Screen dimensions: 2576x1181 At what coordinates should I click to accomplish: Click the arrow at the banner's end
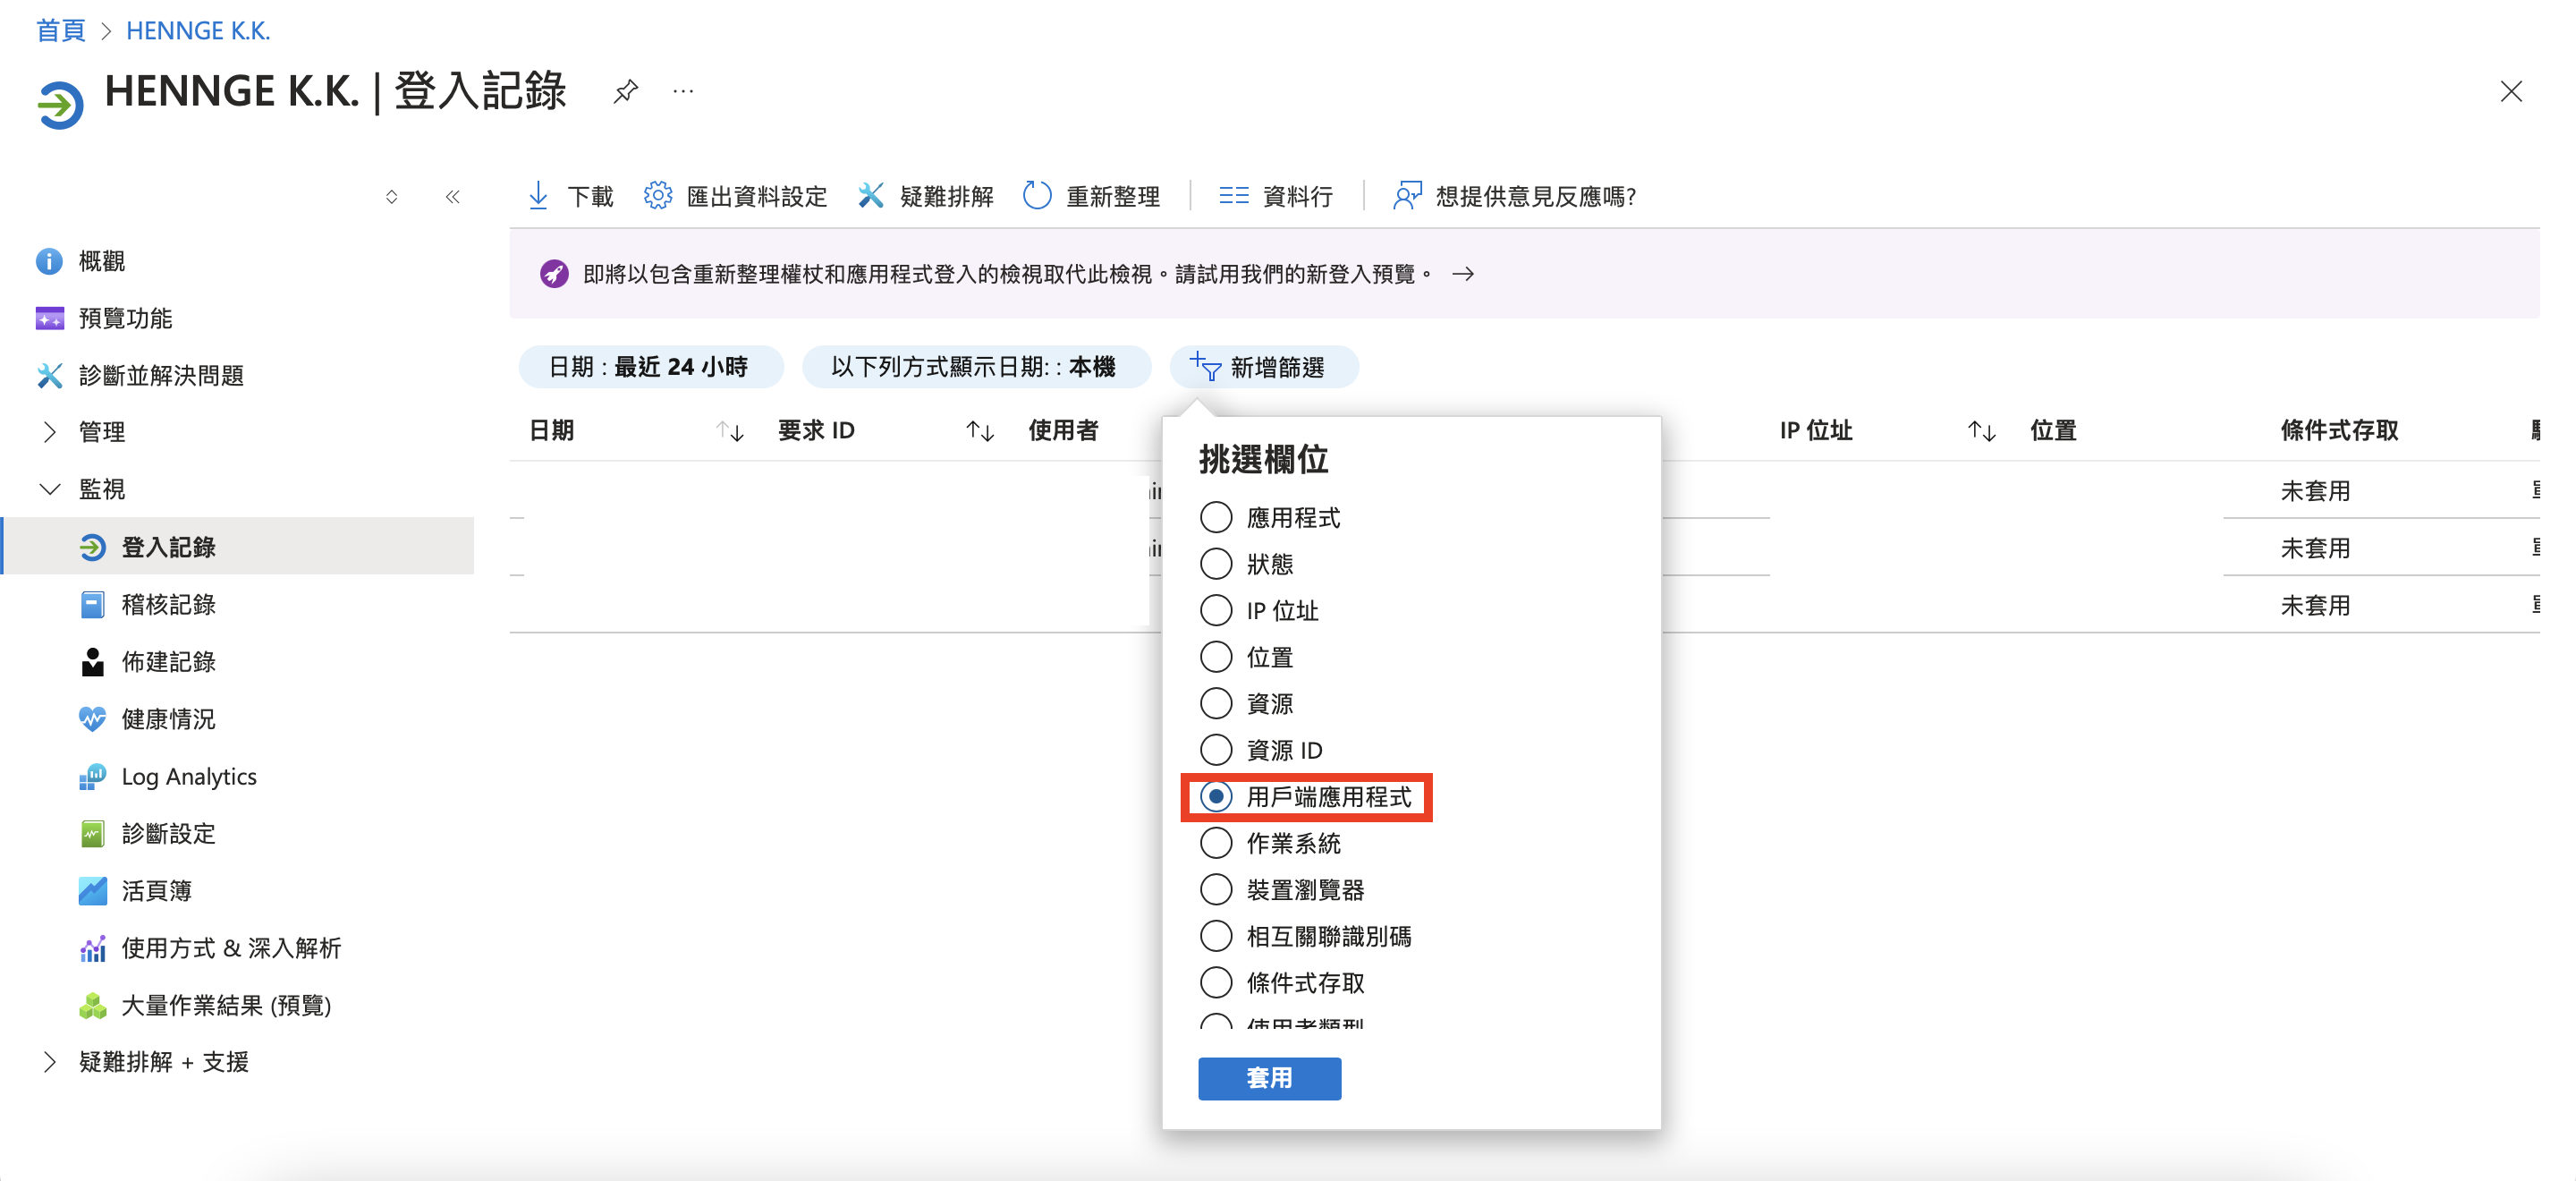point(1463,274)
